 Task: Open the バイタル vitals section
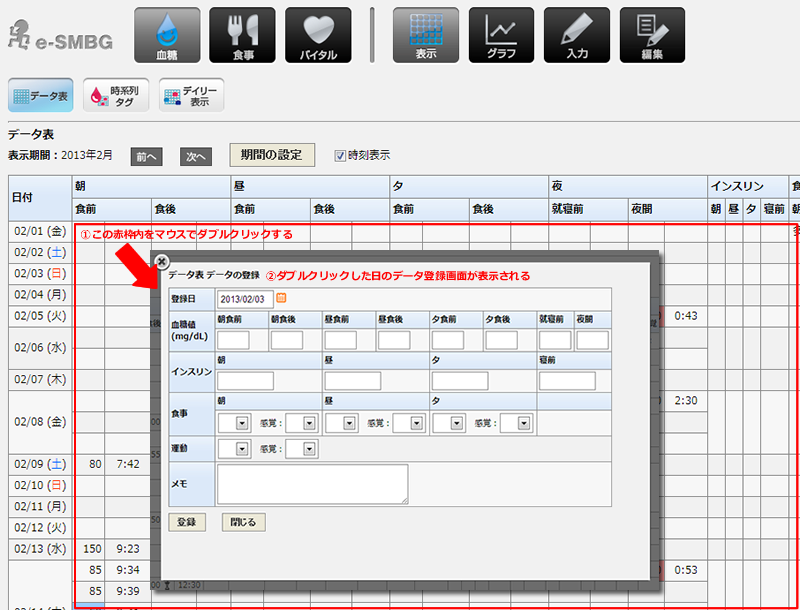click(318, 35)
